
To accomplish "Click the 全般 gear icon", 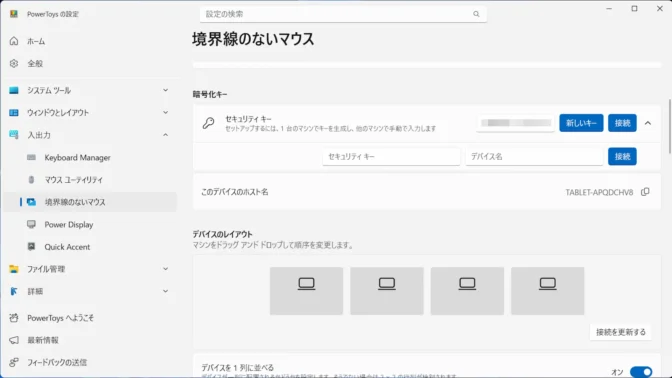I will coord(14,63).
